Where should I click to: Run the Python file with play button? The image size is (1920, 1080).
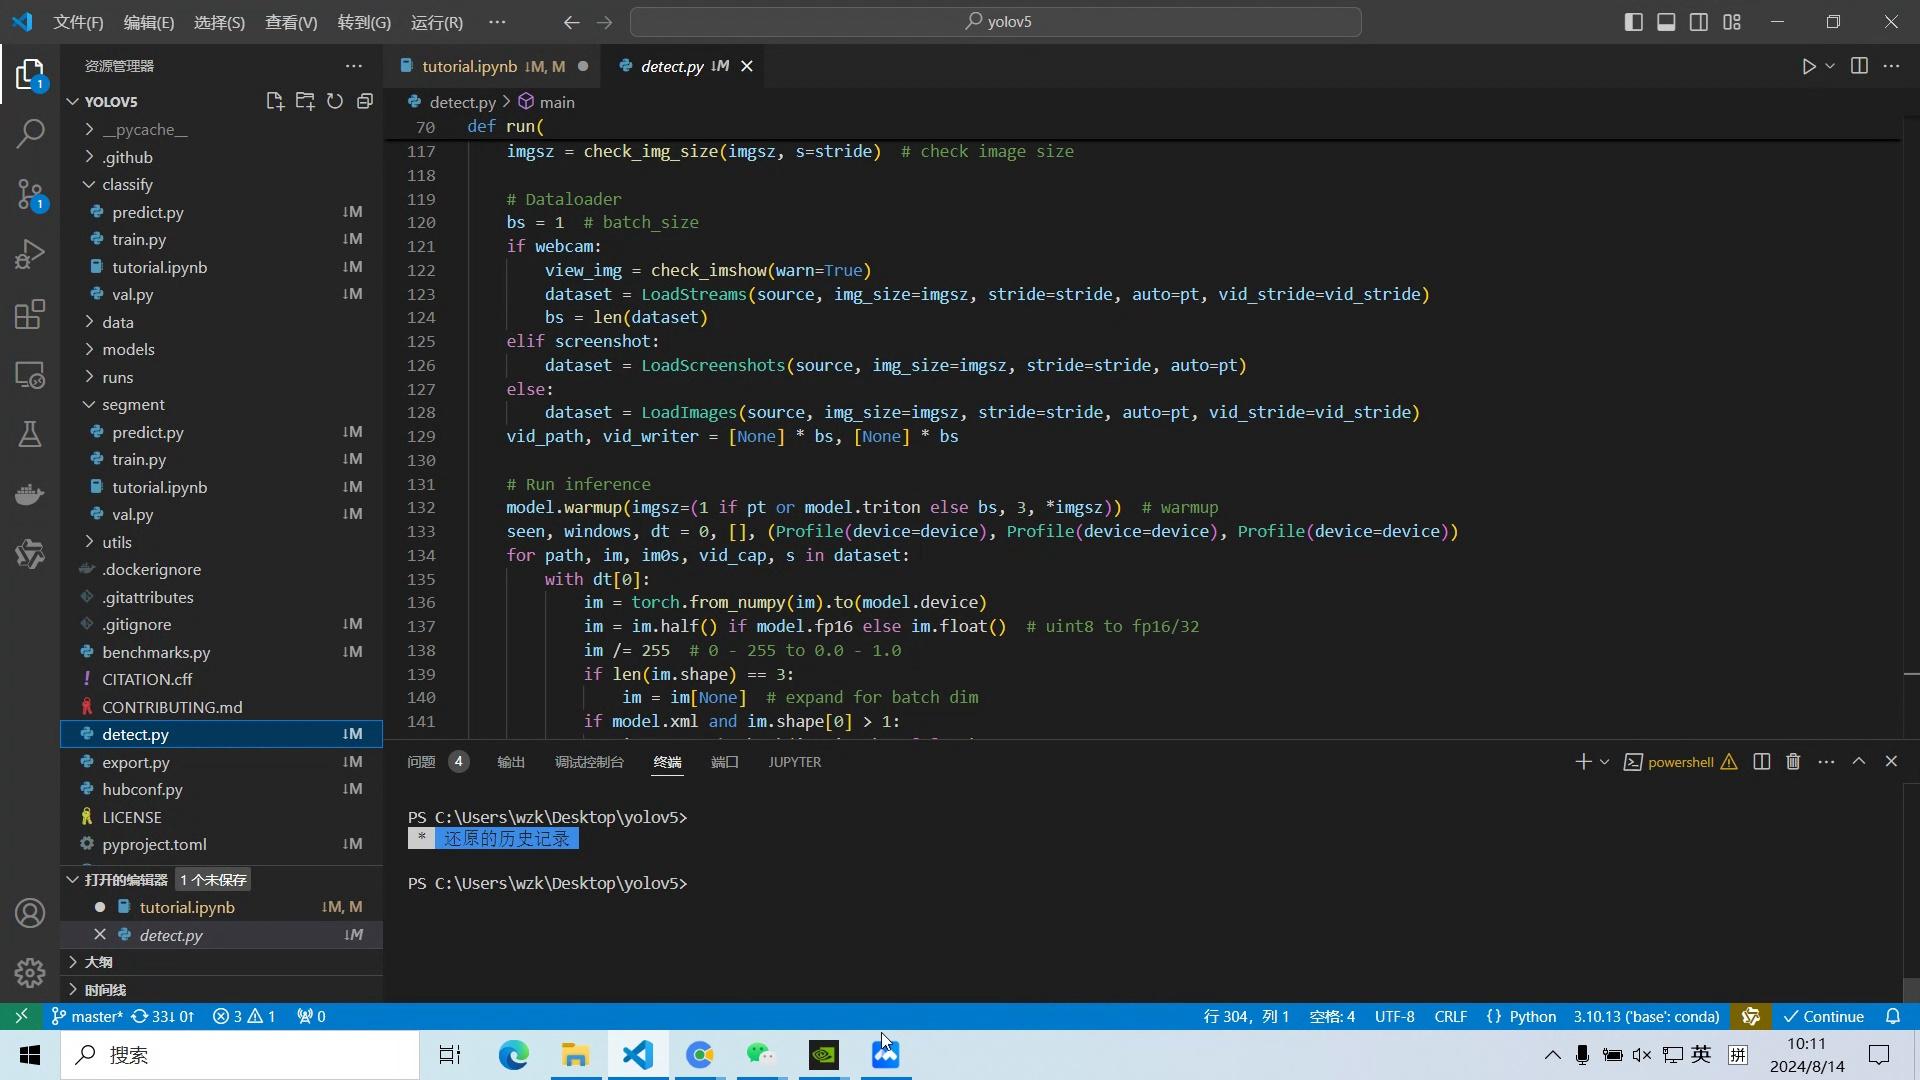click(x=1809, y=66)
